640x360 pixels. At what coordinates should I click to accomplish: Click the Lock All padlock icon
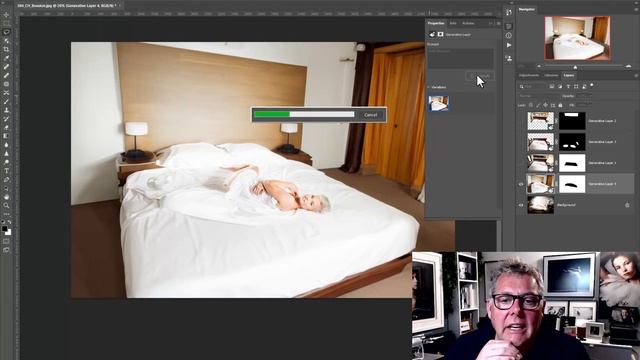point(560,105)
